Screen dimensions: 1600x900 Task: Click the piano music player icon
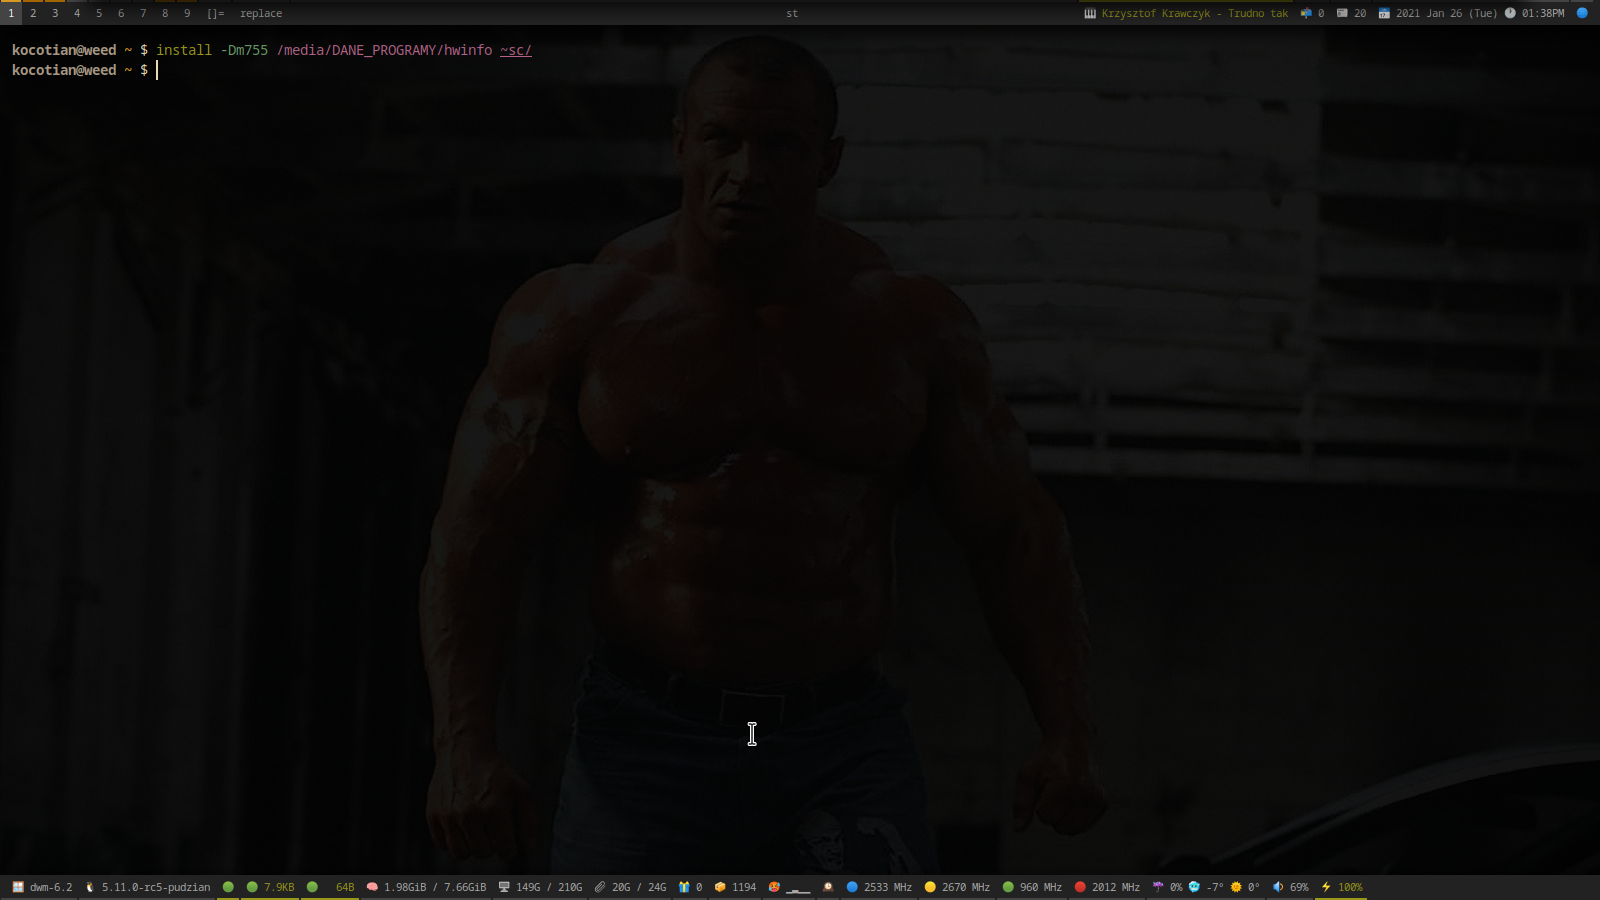point(1090,13)
